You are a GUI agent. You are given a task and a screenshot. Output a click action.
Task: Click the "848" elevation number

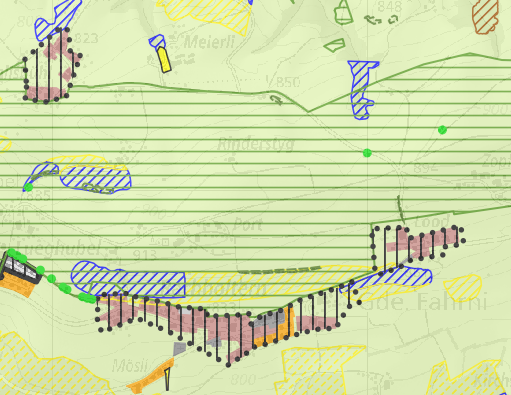click(x=390, y=7)
